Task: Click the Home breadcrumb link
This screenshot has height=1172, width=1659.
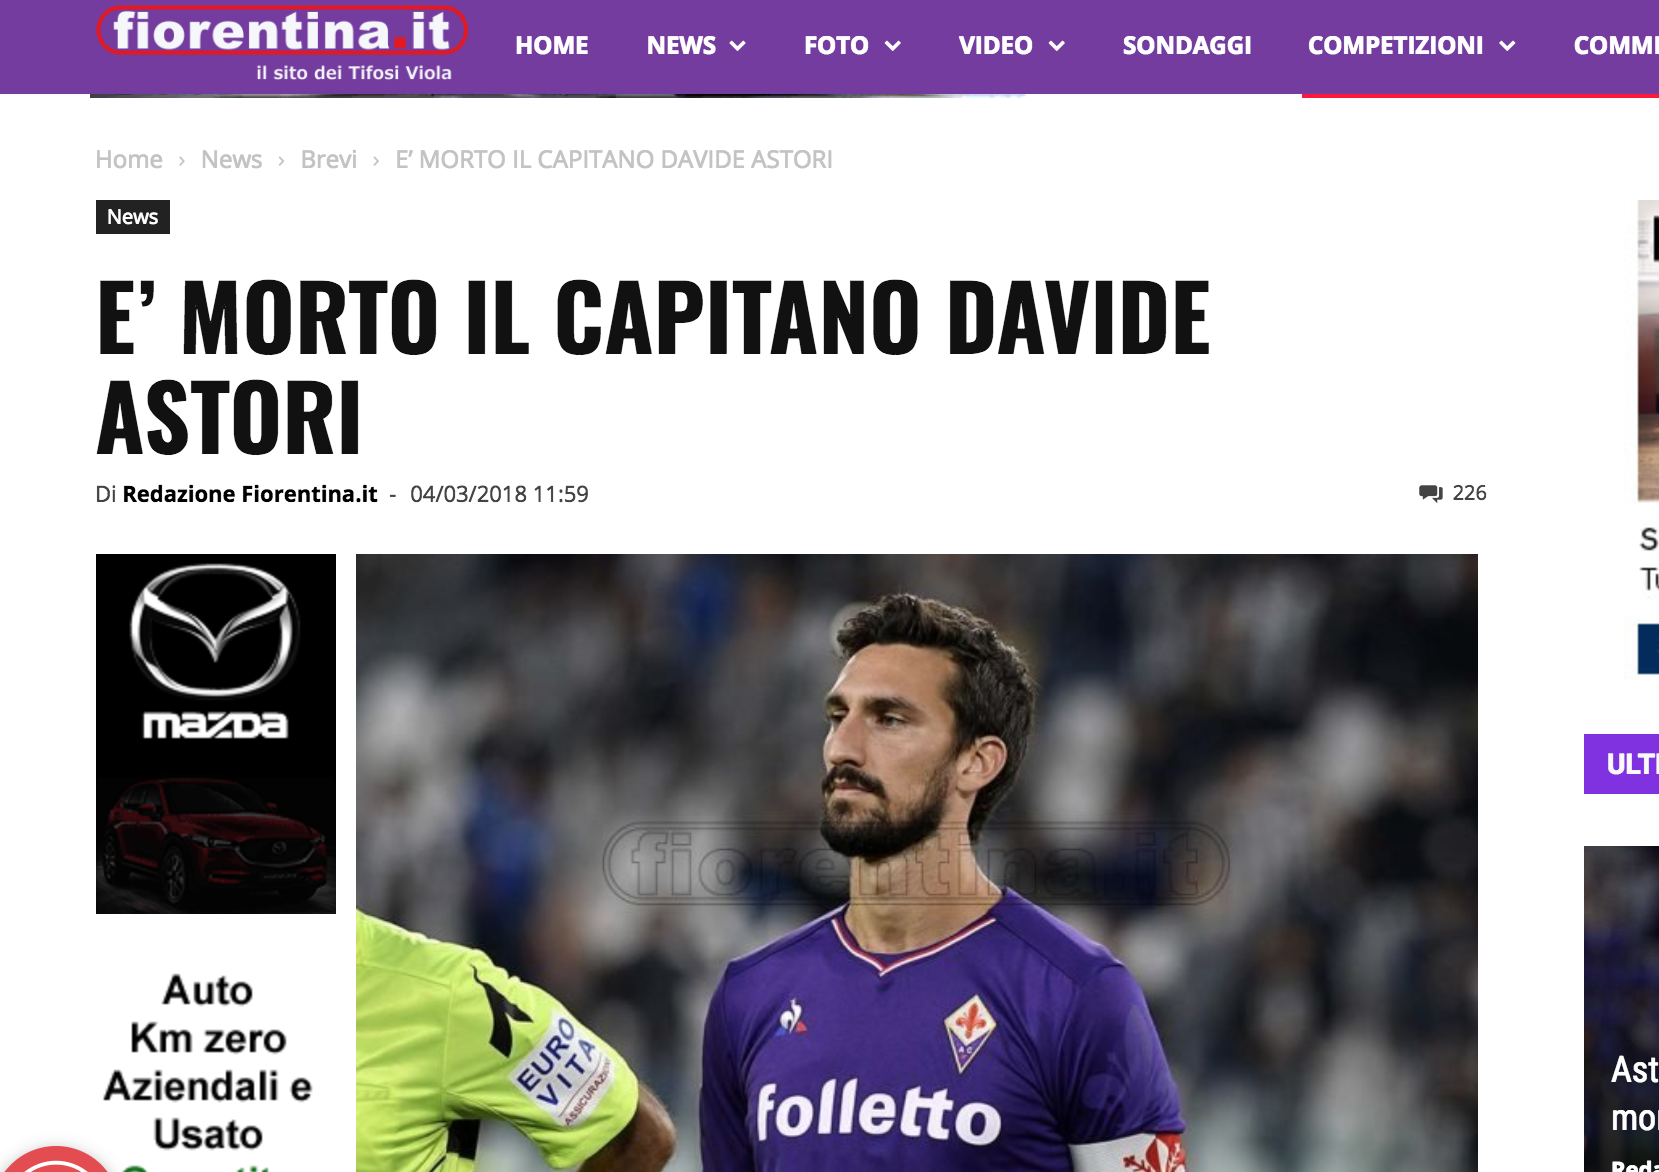Action: pos(129,160)
